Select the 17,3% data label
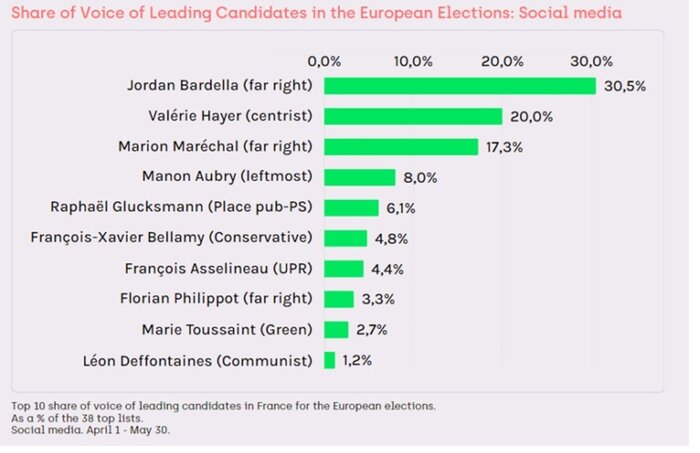The image size is (700, 453). (506, 147)
